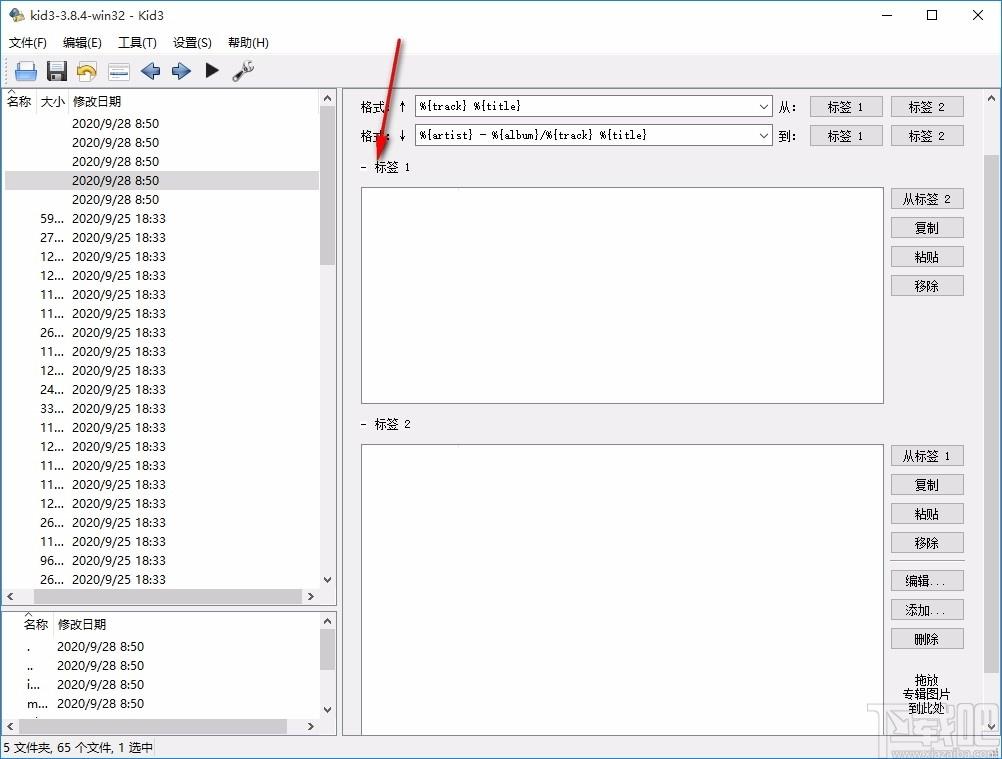Click the down arrow beside second format field
1002x759 pixels.
pyautogui.click(x=403, y=135)
